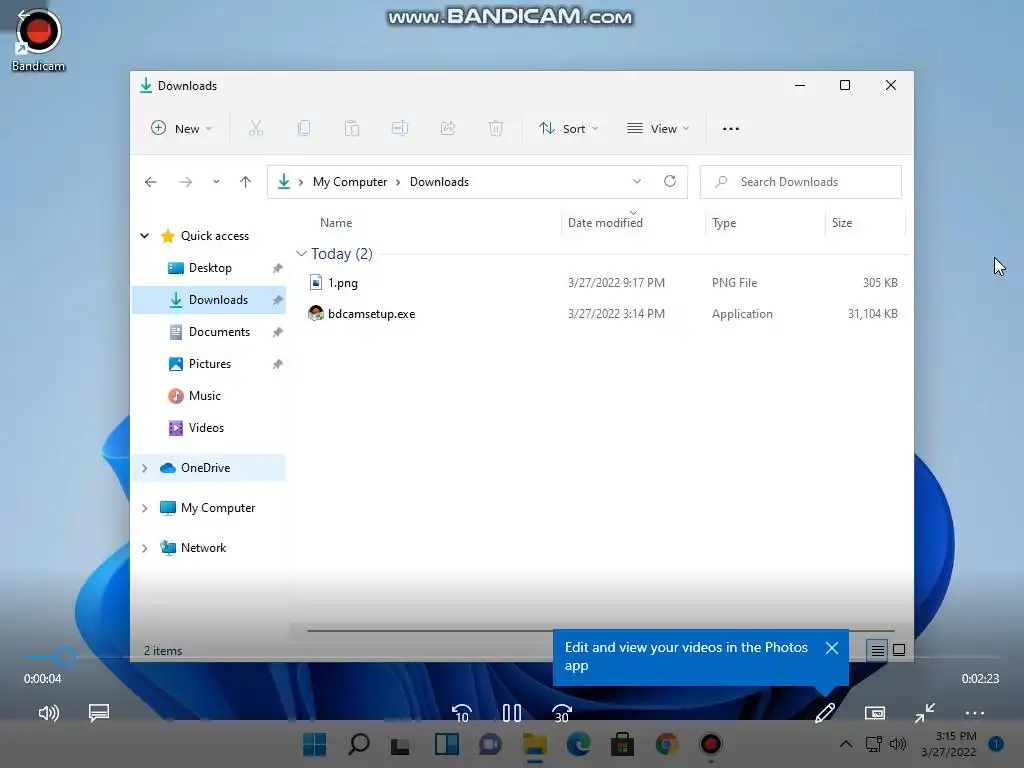Go up one folder level arrow
This screenshot has width=1024, height=768.
tap(246, 182)
